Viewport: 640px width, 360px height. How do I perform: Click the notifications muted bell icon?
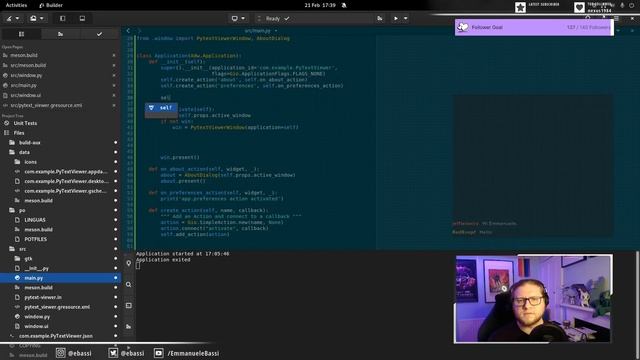click(344, 5)
